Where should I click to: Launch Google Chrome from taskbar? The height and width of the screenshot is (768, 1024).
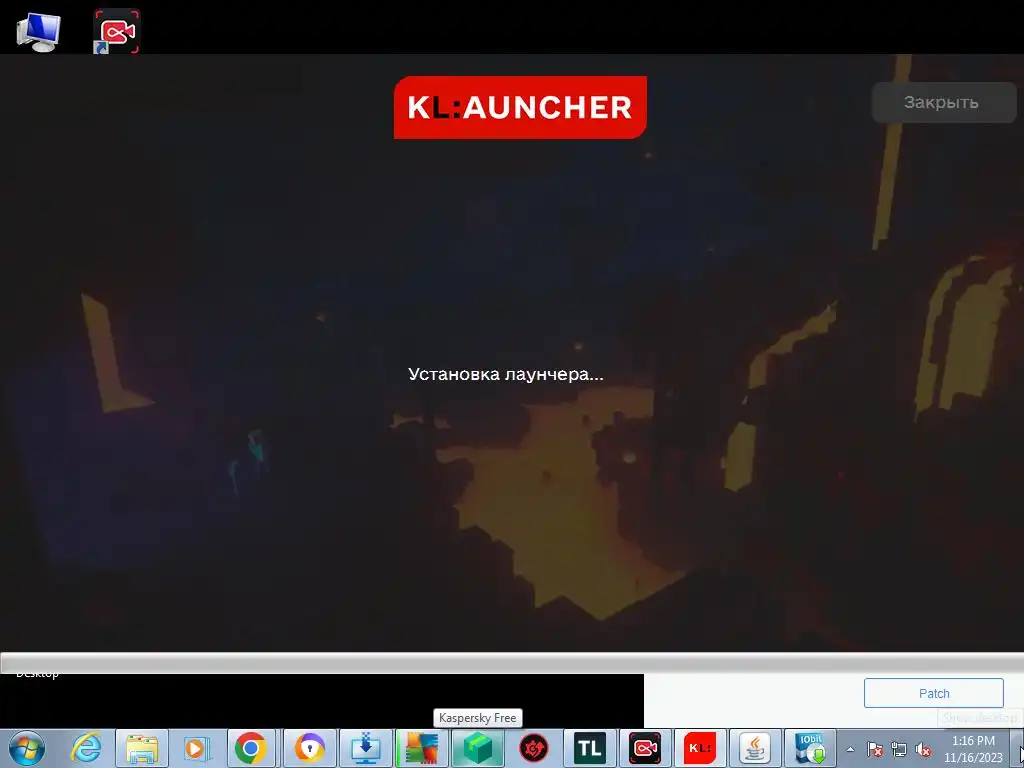coord(251,748)
